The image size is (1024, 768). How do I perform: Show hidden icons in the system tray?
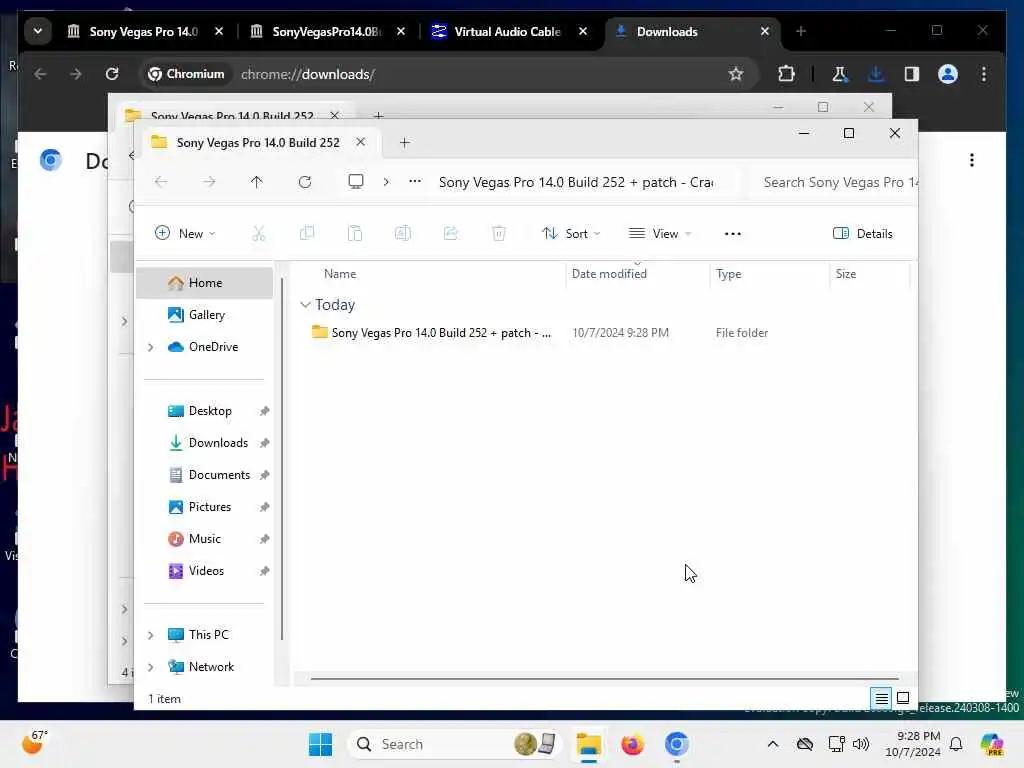773,744
